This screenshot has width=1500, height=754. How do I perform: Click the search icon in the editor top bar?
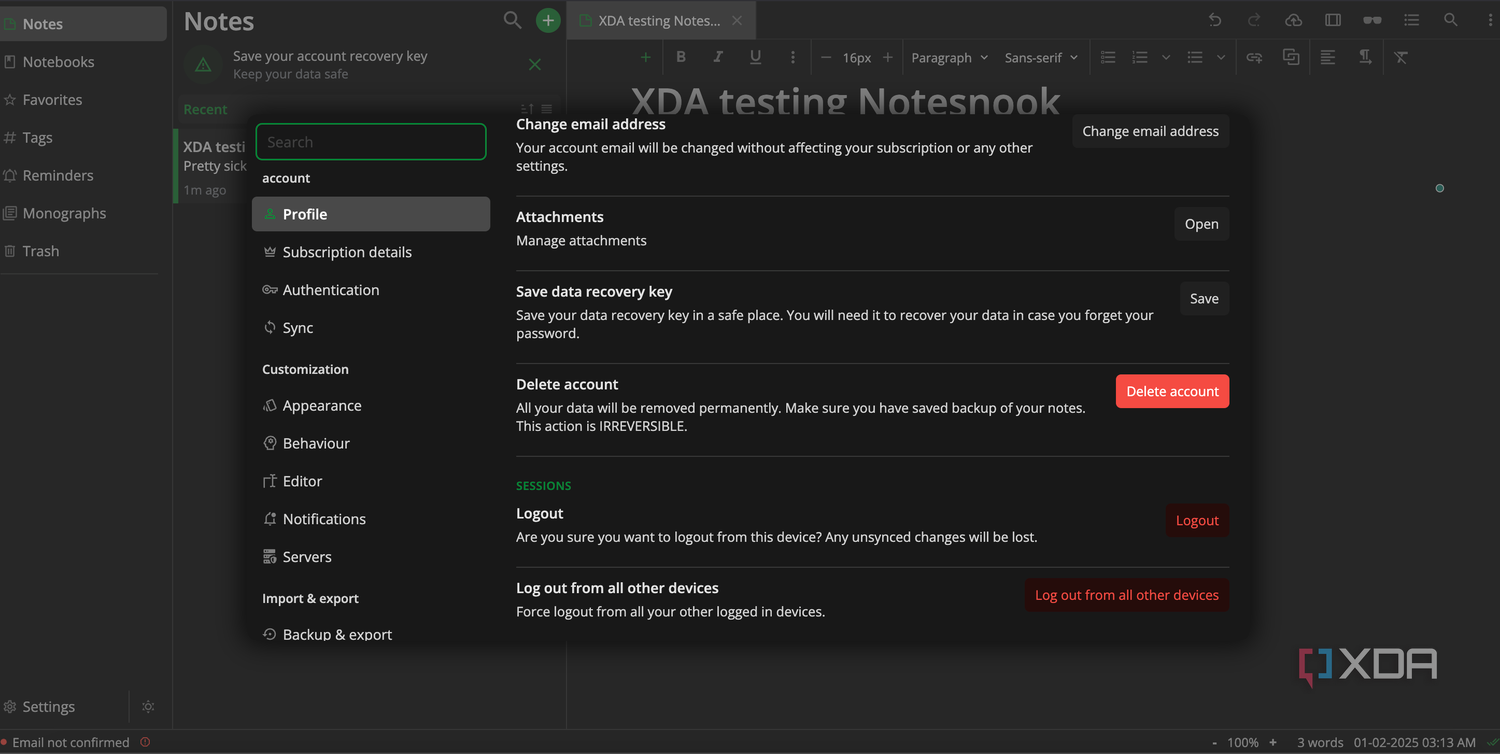click(x=1451, y=20)
